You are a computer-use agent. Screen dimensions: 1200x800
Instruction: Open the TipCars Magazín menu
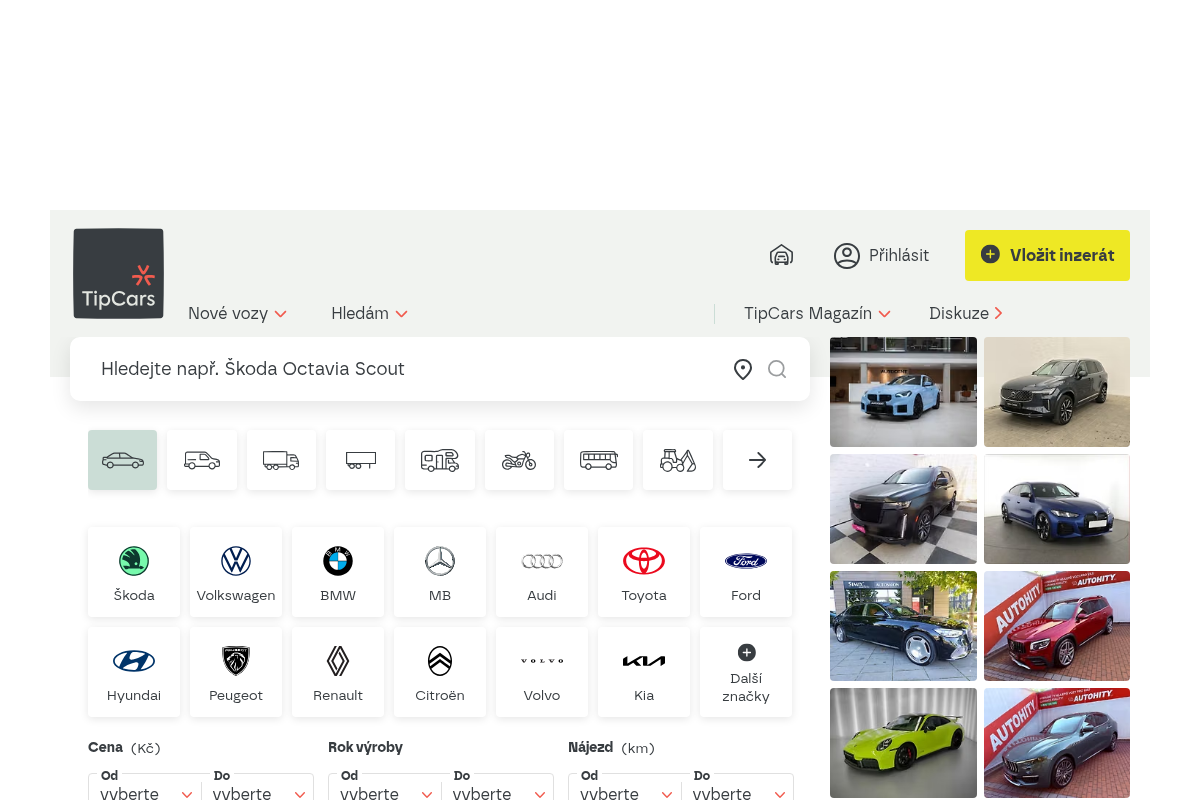[x=817, y=313]
